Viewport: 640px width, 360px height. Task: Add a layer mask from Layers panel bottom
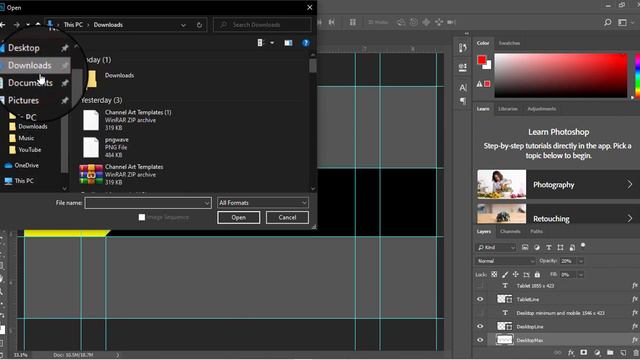584,353
